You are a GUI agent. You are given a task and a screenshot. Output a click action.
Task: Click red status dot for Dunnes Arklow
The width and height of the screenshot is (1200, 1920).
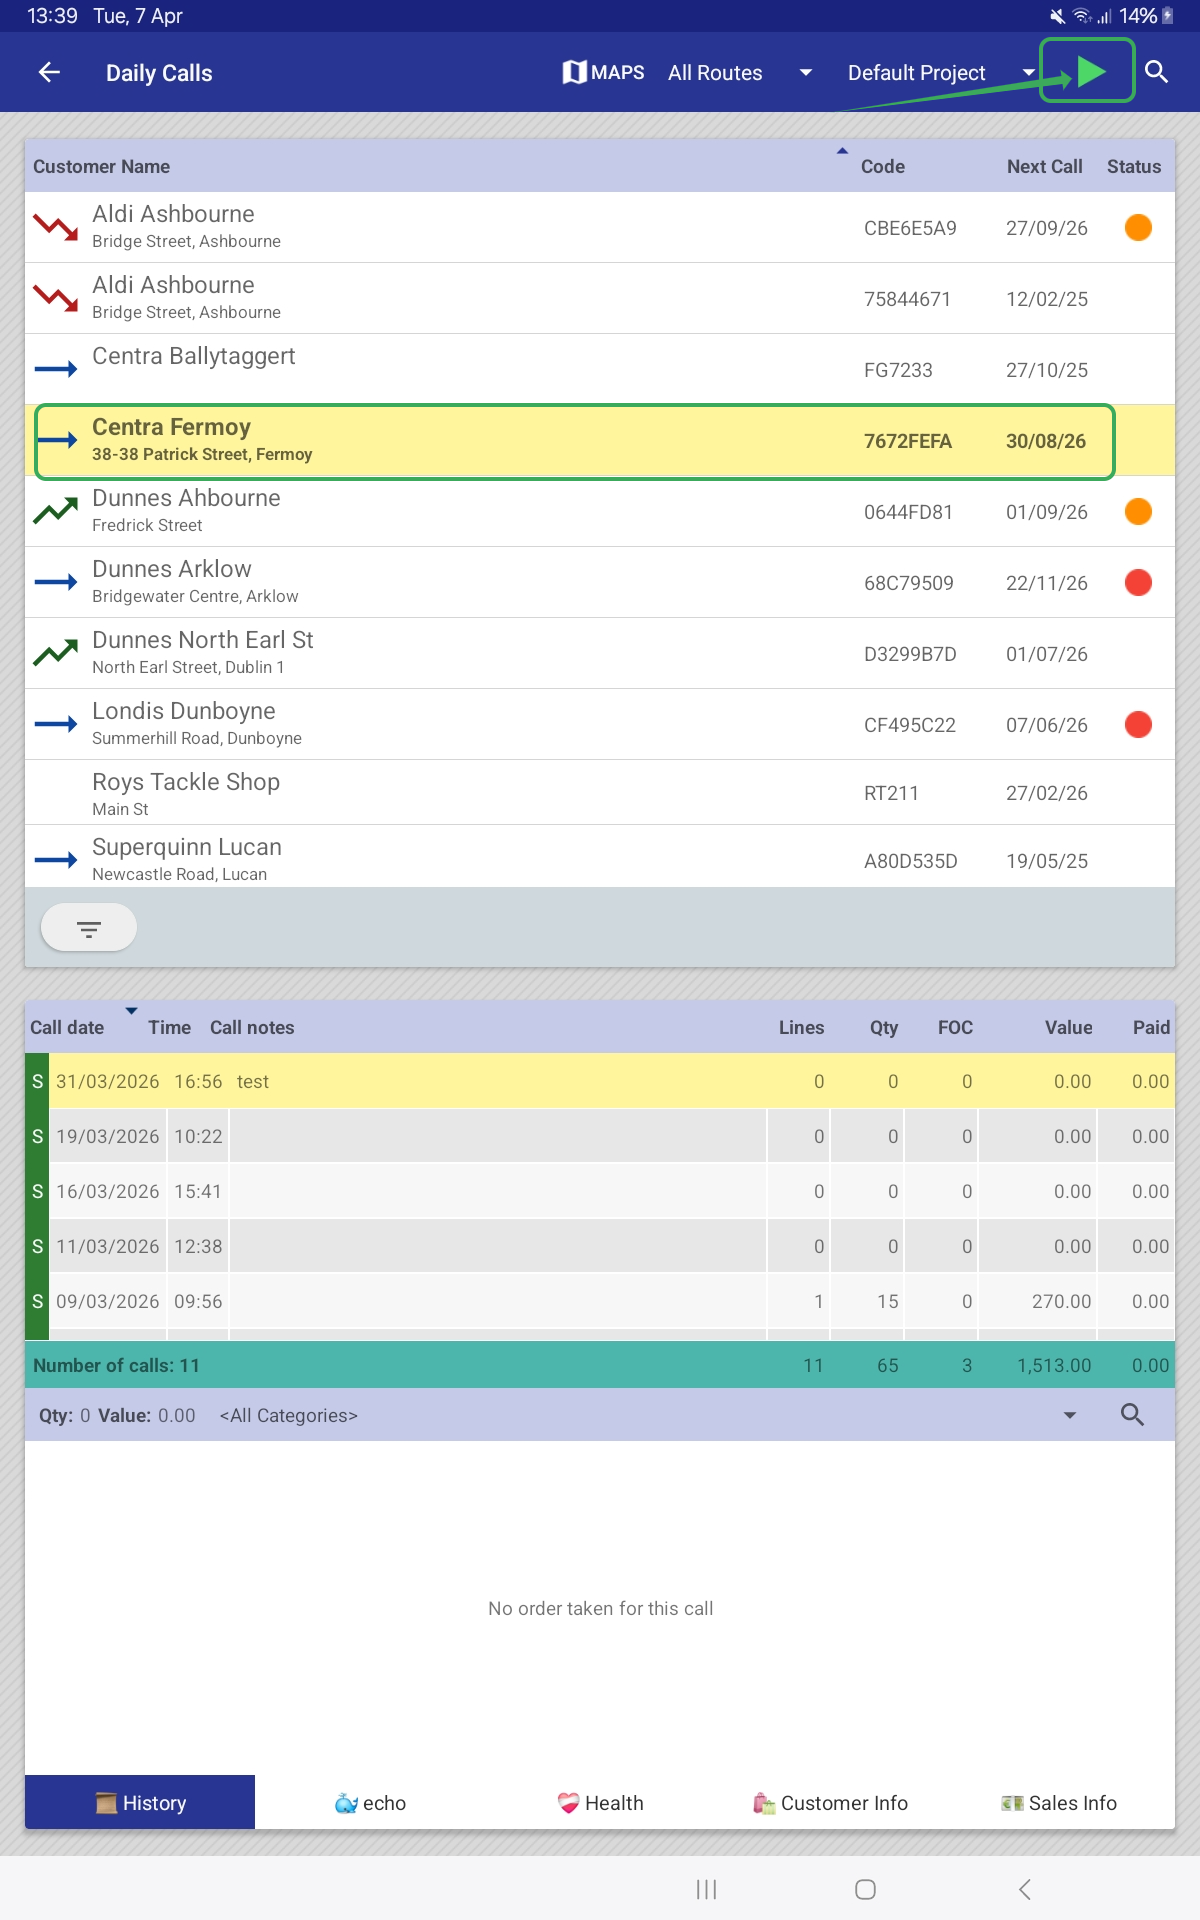(x=1138, y=582)
